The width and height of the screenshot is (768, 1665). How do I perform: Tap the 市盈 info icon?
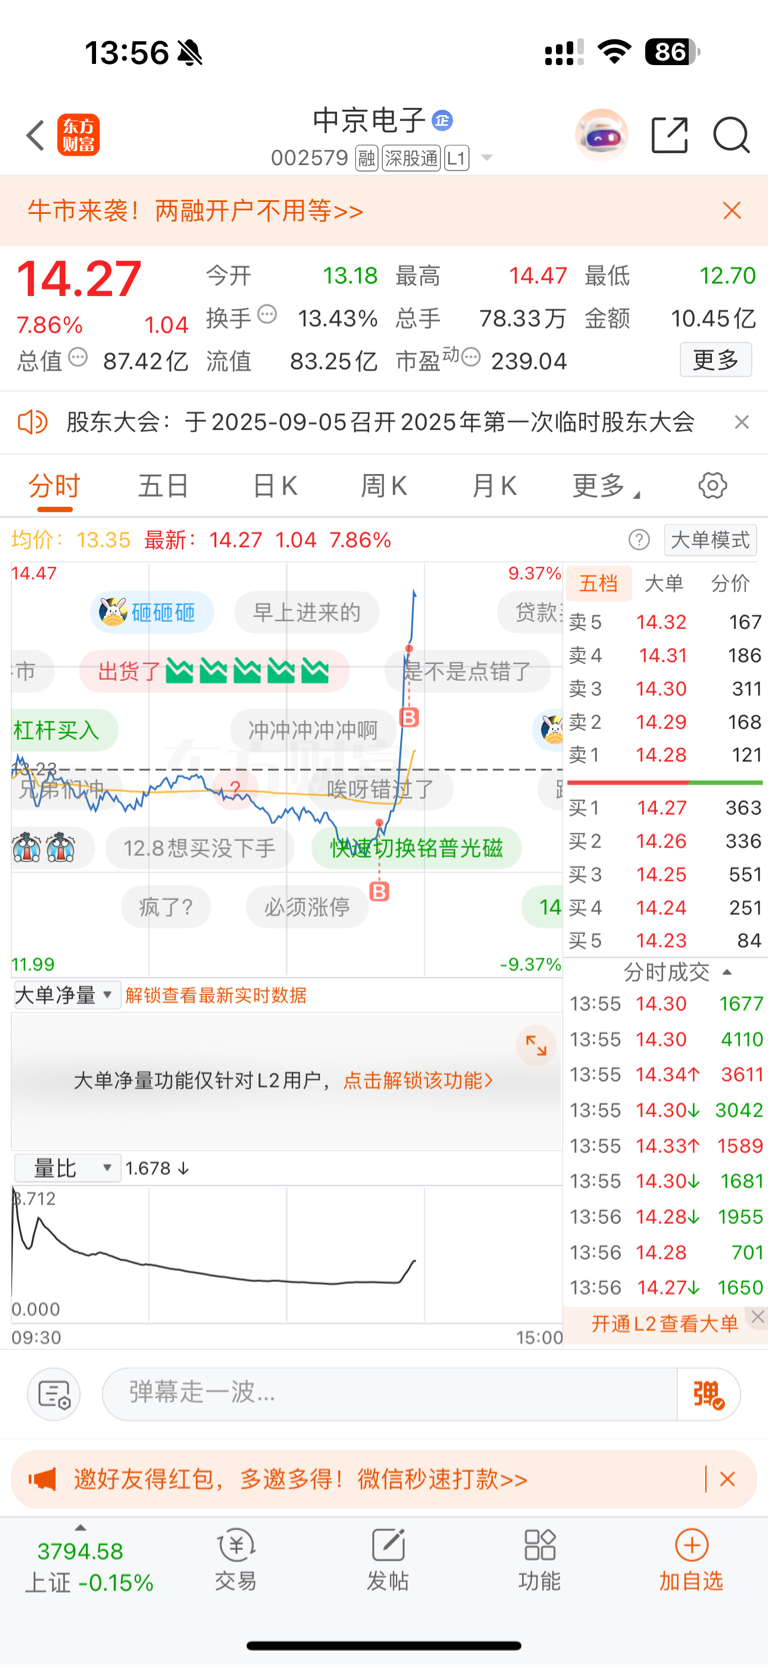pos(470,357)
